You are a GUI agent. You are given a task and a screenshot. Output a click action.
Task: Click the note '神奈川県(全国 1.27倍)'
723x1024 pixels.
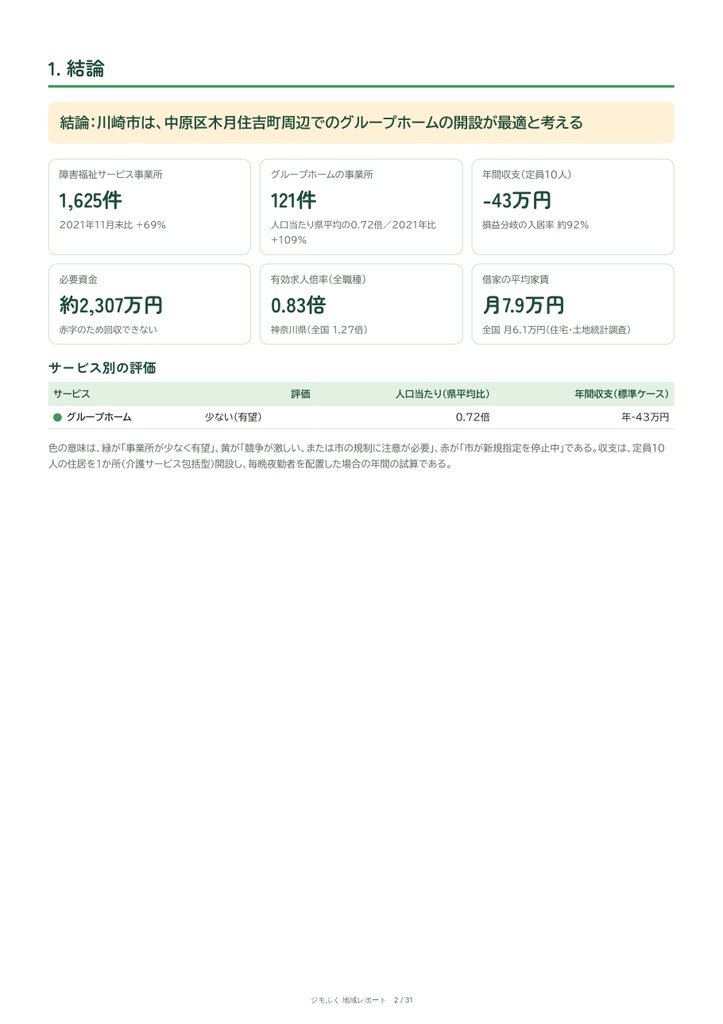pos(319,330)
